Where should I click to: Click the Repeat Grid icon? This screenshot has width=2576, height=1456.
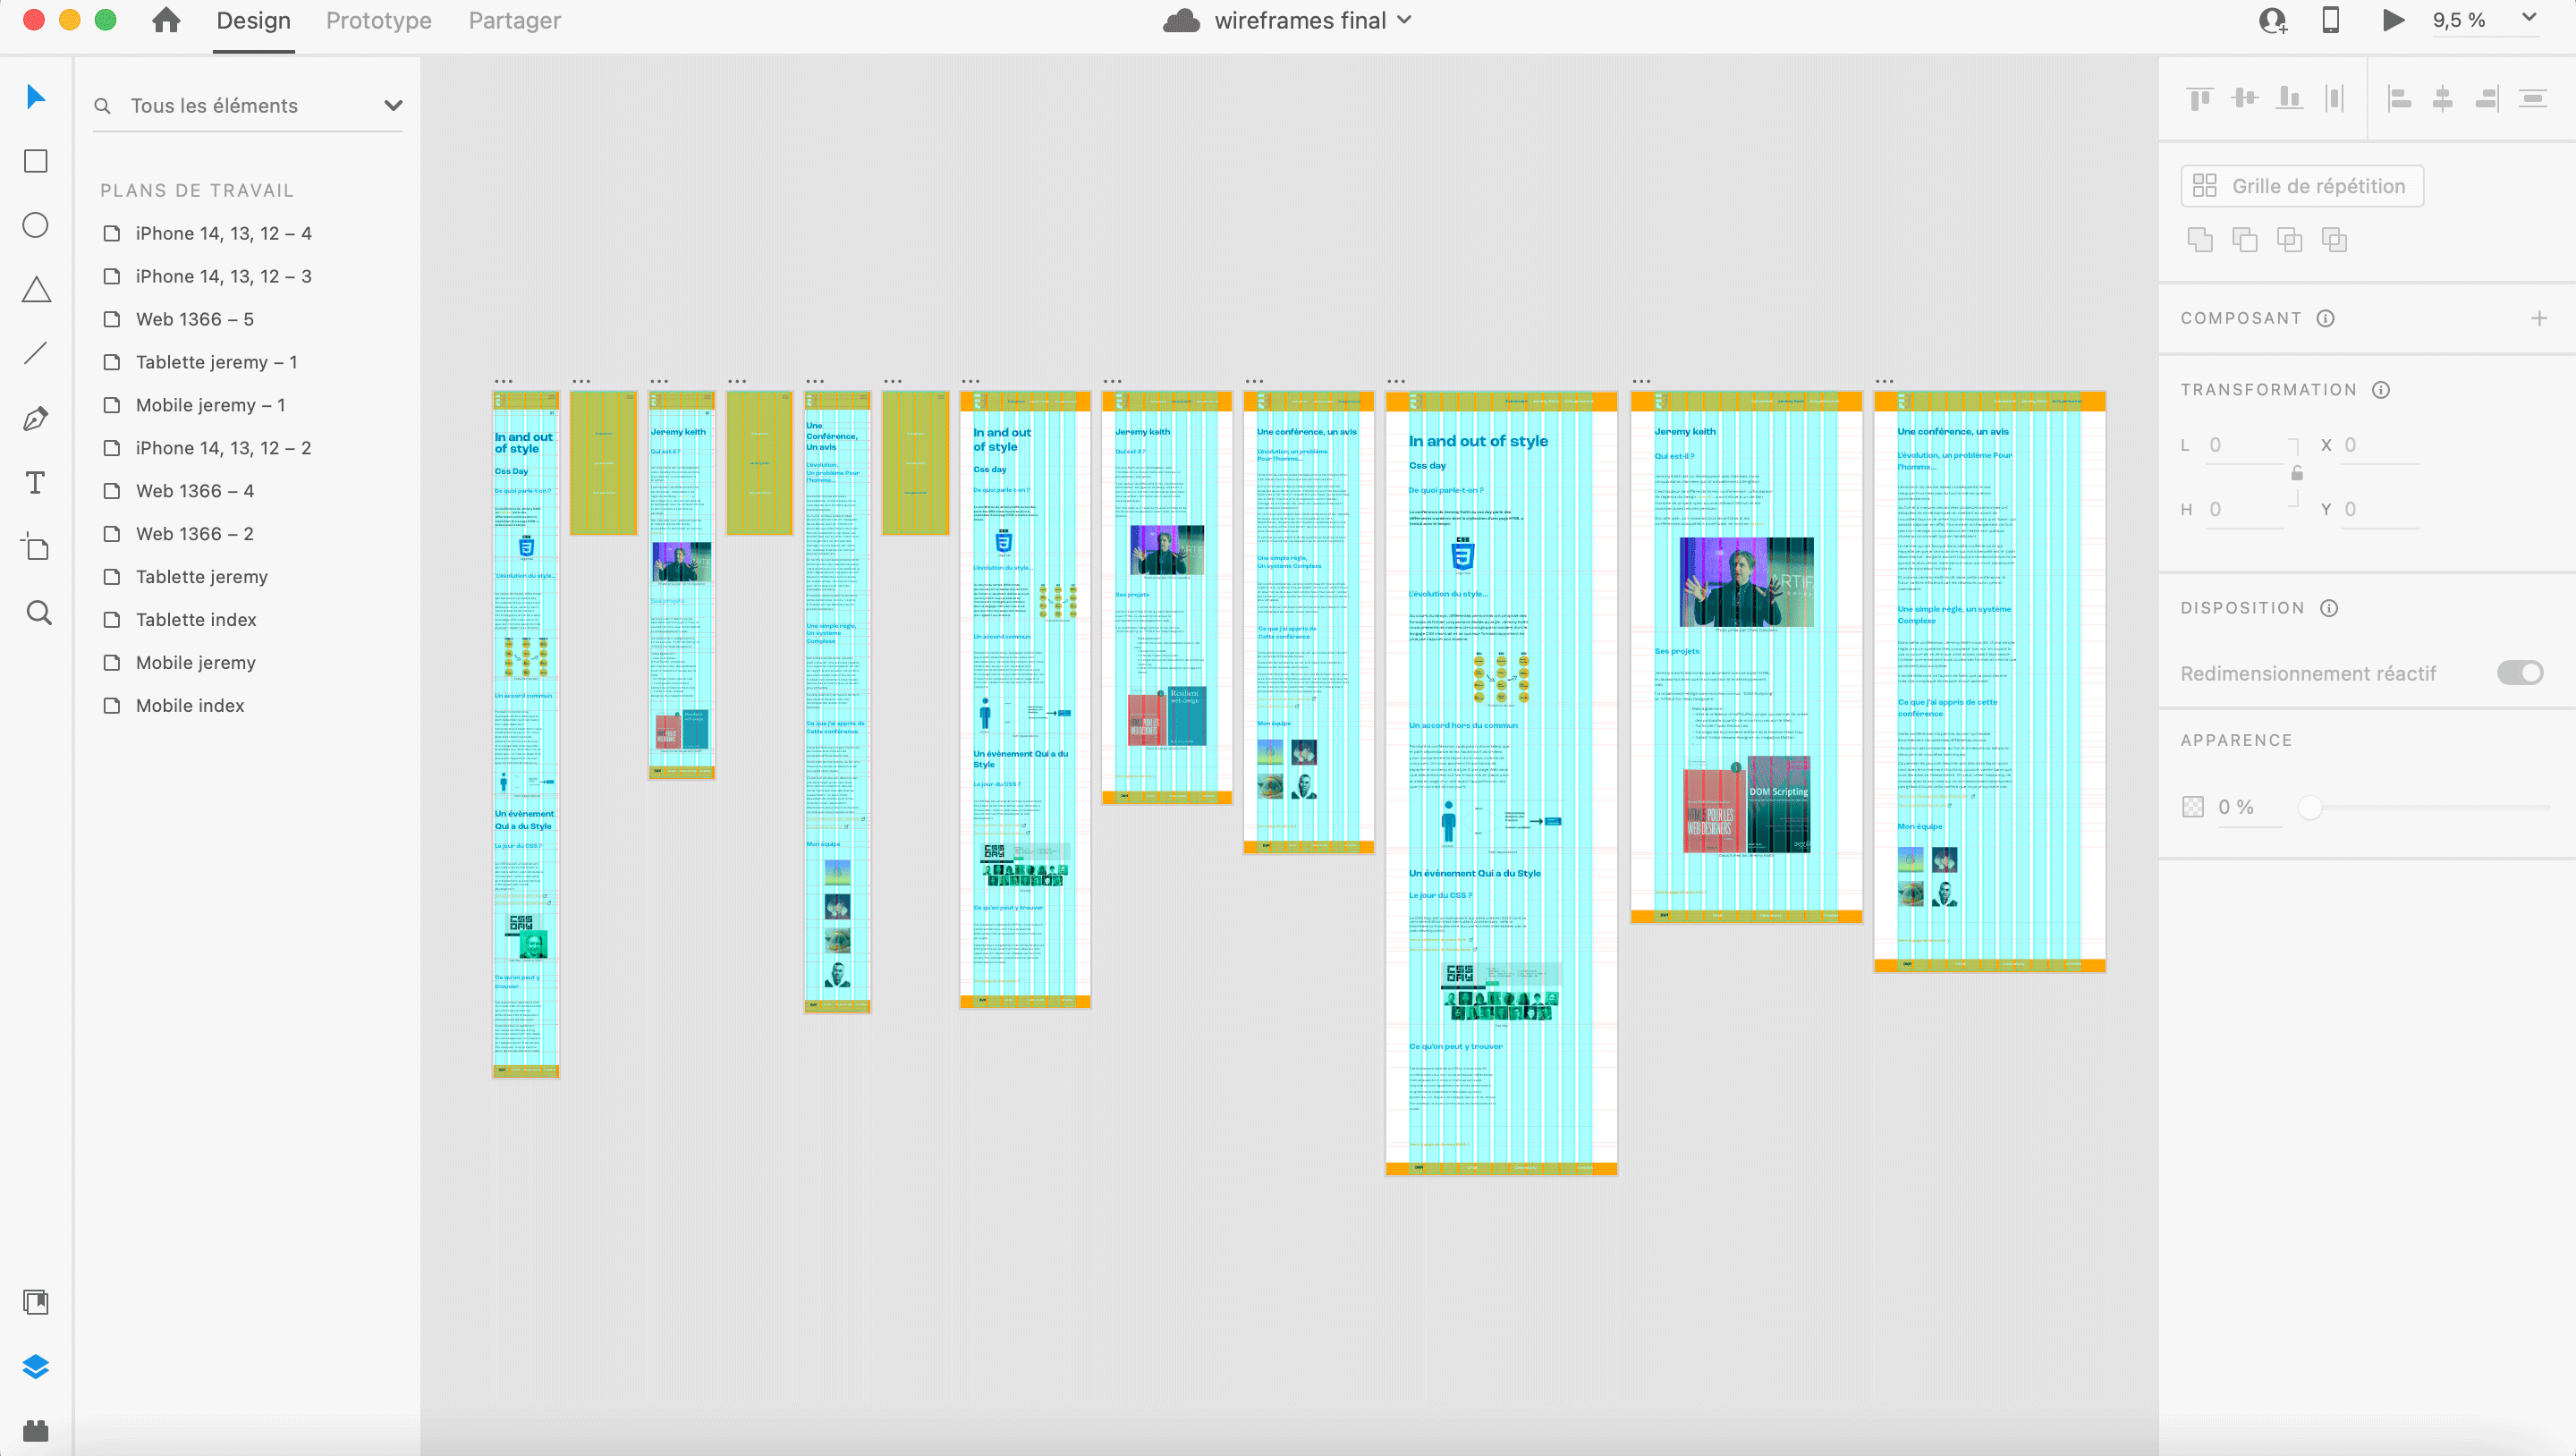point(2207,184)
